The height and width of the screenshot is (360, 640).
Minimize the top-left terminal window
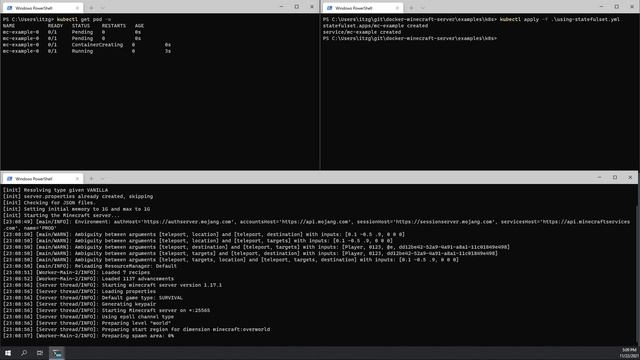[281, 7]
